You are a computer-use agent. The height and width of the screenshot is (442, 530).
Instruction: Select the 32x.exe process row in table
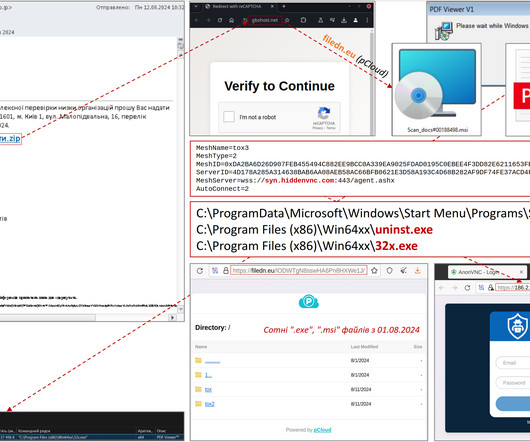tap(92, 438)
